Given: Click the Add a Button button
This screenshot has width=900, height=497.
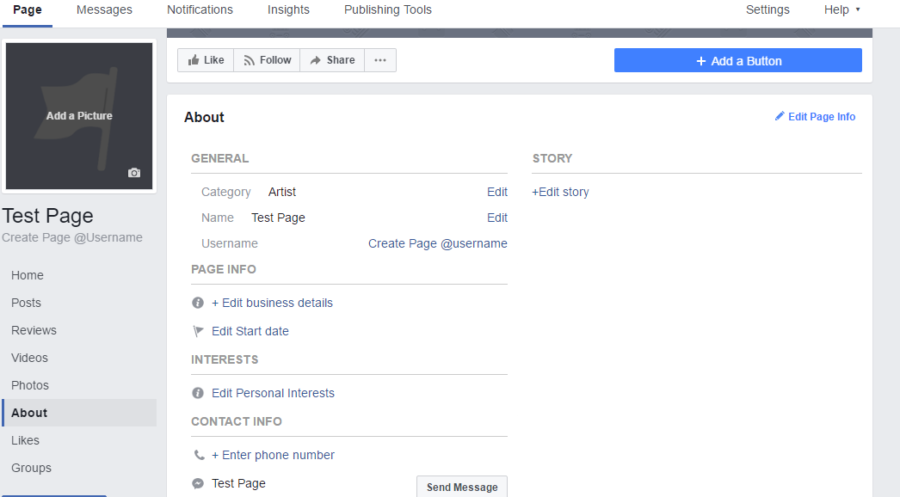Looking at the screenshot, I should 738,60.
